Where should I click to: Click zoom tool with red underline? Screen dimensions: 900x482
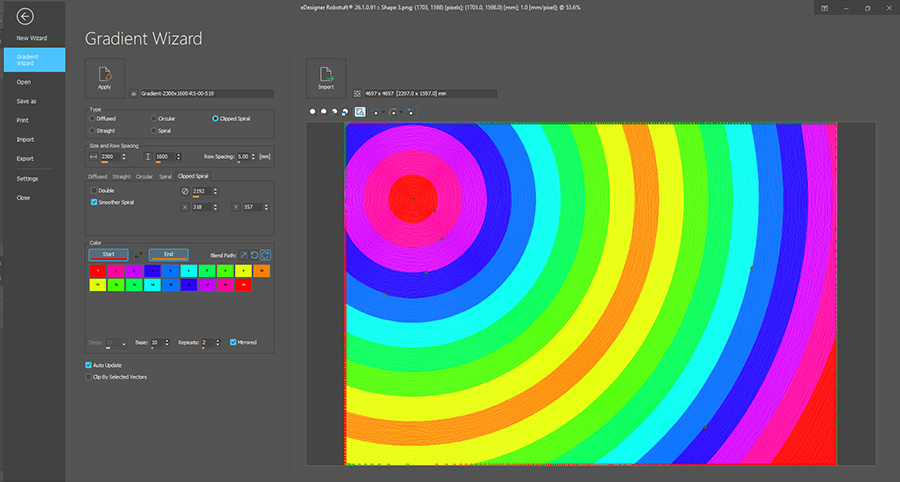324,112
